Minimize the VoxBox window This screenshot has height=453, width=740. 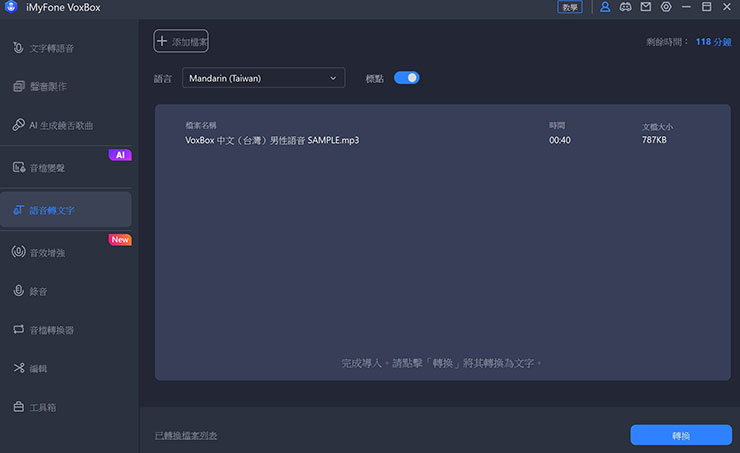tap(686, 7)
